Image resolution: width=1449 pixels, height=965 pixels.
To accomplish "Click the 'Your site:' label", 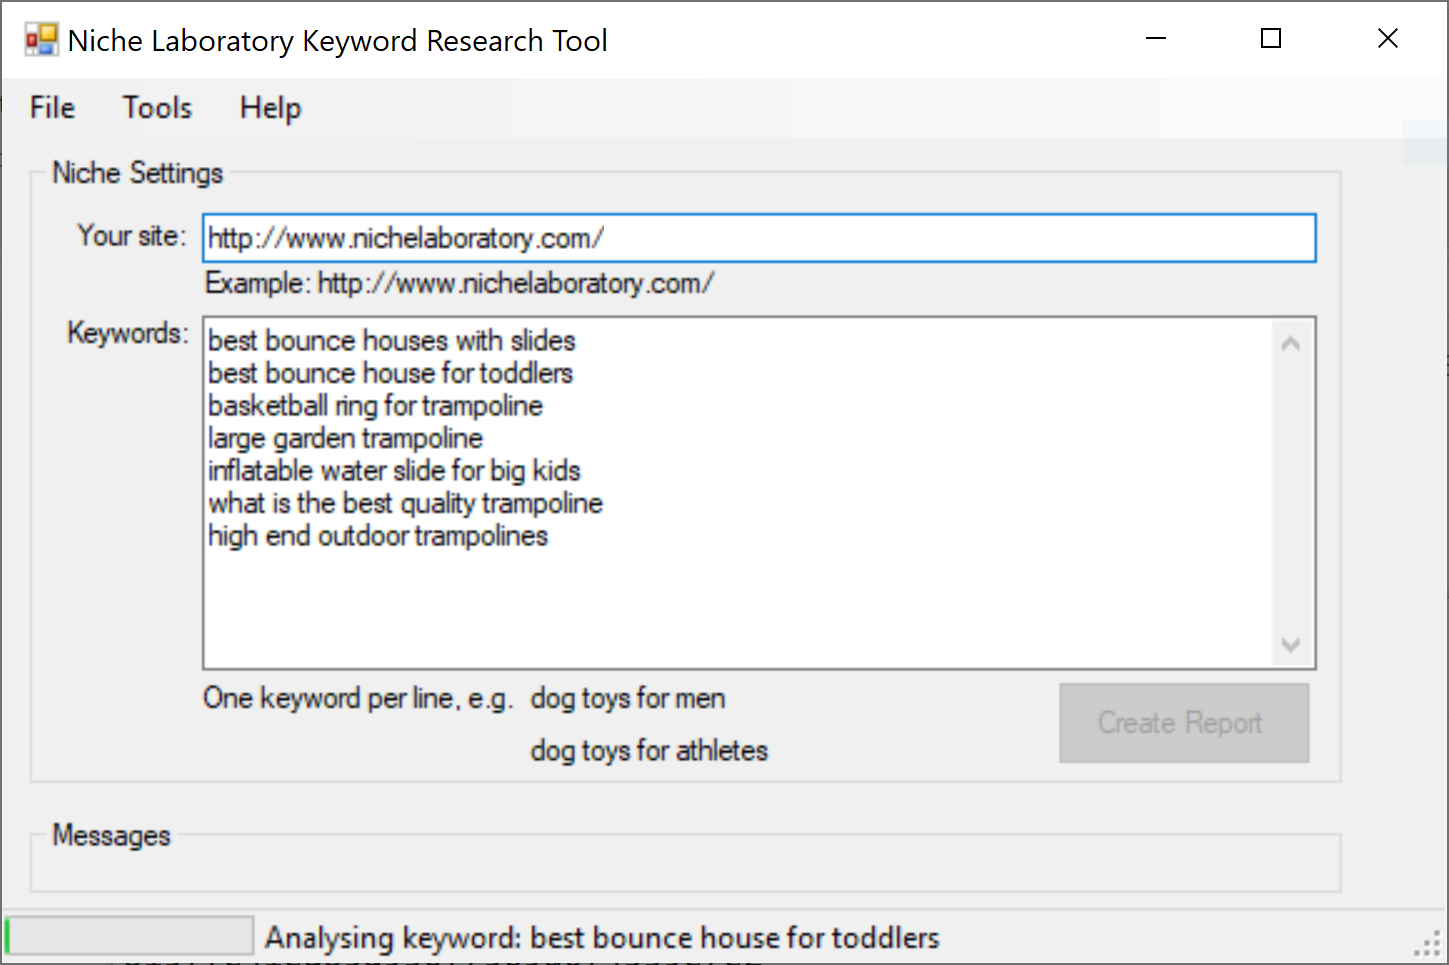I will (132, 236).
